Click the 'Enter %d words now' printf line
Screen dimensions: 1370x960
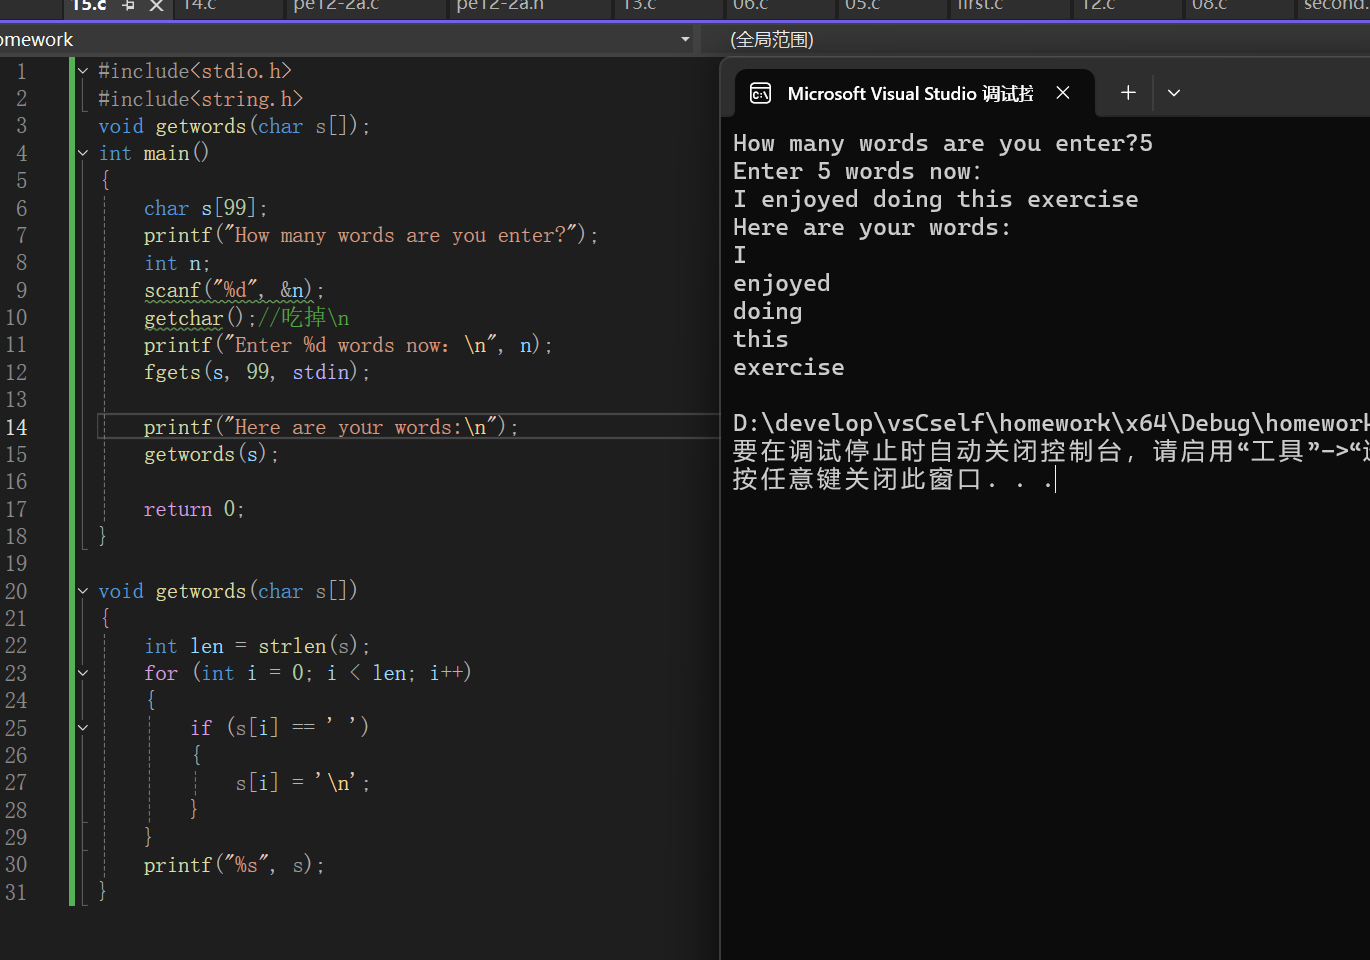pos(348,345)
